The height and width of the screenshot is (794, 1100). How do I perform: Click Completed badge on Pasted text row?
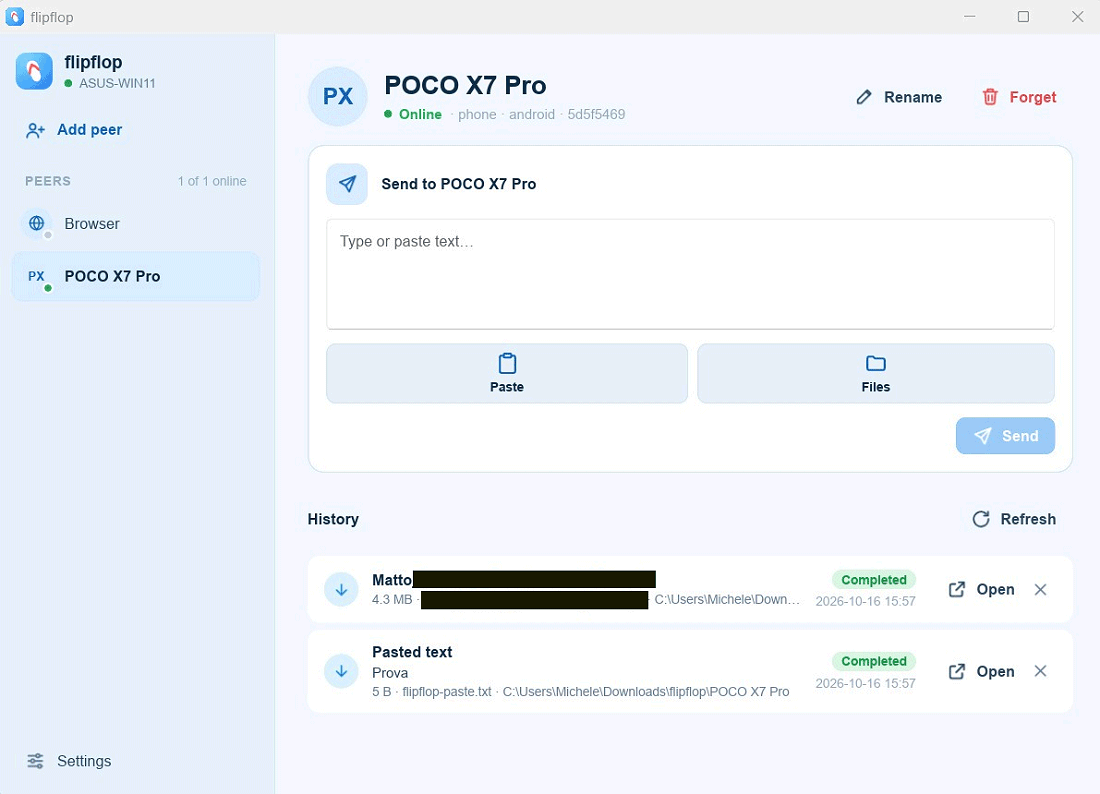(x=873, y=661)
